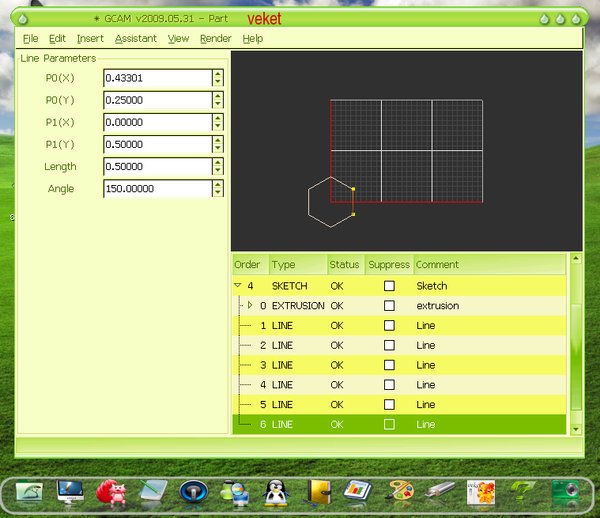This screenshot has height=518, width=600.
Task: Click the block list vertical scrollbar
Action: [574, 350]
